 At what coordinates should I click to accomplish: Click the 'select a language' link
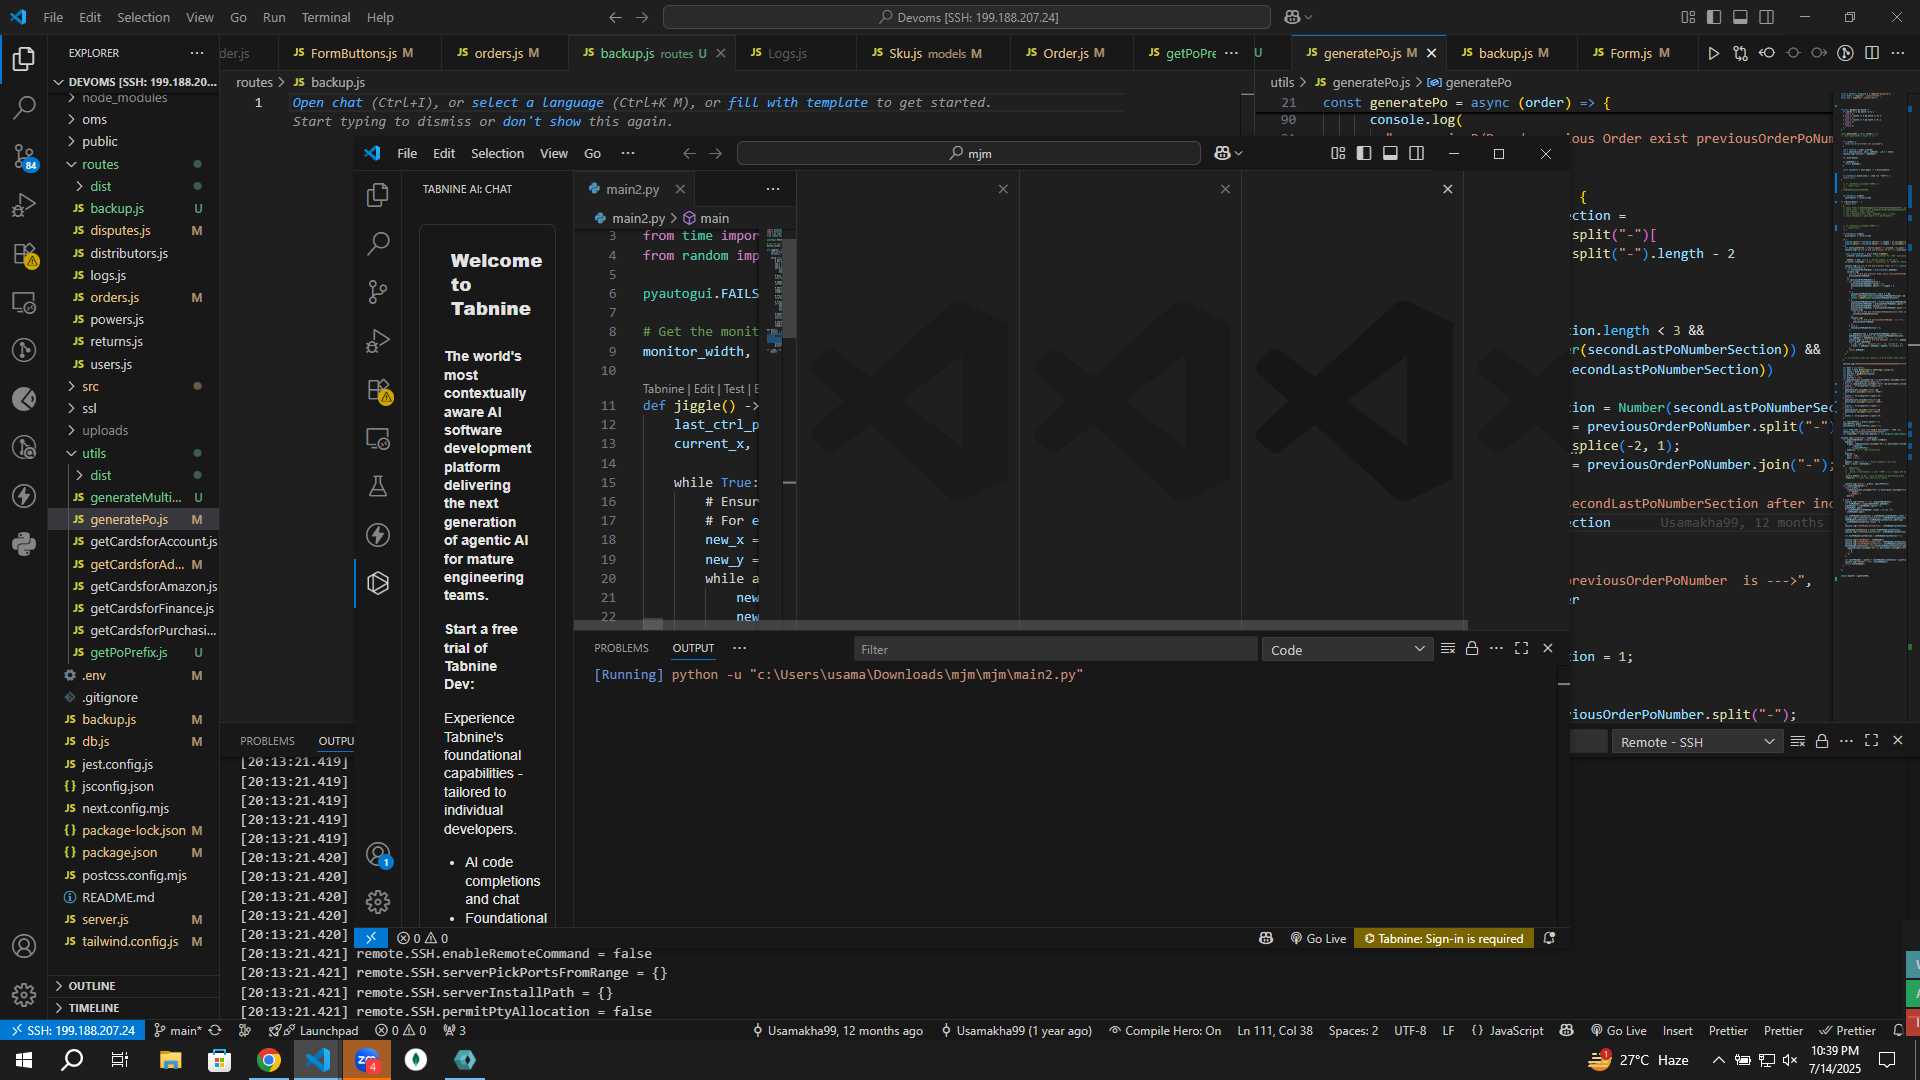[x=537, y=103]
